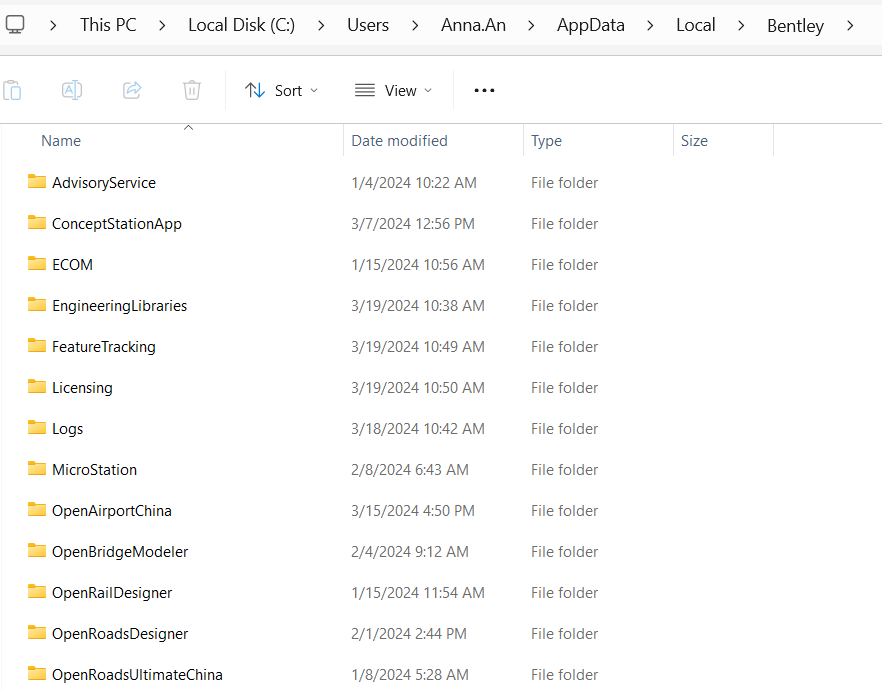Click date 3/18/2024 10:42 AM

point(417,429)
